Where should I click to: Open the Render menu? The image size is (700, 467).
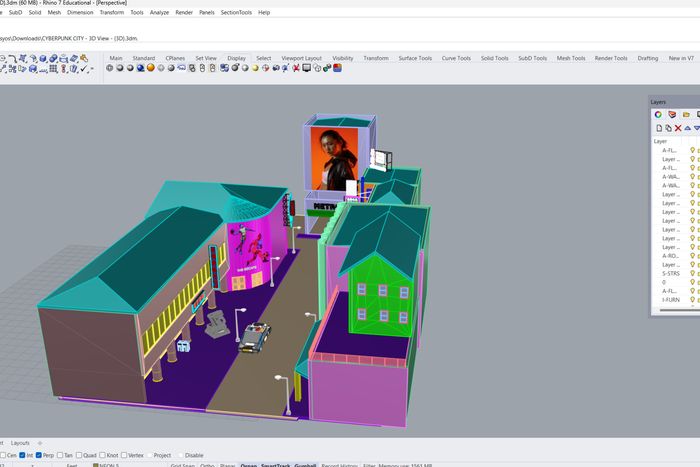coord(183,13)
